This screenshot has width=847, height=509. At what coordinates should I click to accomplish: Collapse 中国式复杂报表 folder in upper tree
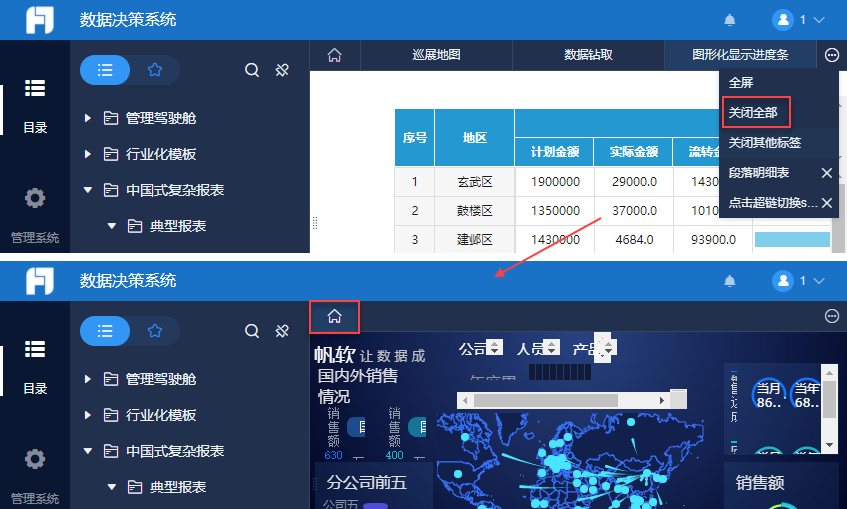(x=88, y=190)
